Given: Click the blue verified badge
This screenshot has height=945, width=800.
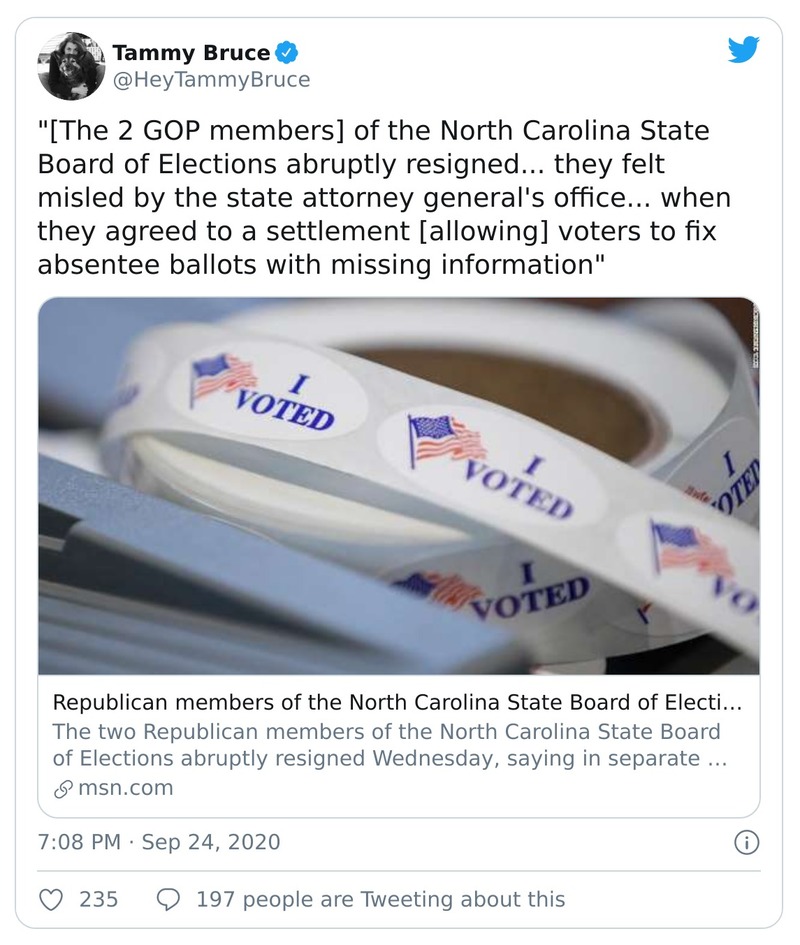Looking at the screenshot, I should [x=287, y=52].
